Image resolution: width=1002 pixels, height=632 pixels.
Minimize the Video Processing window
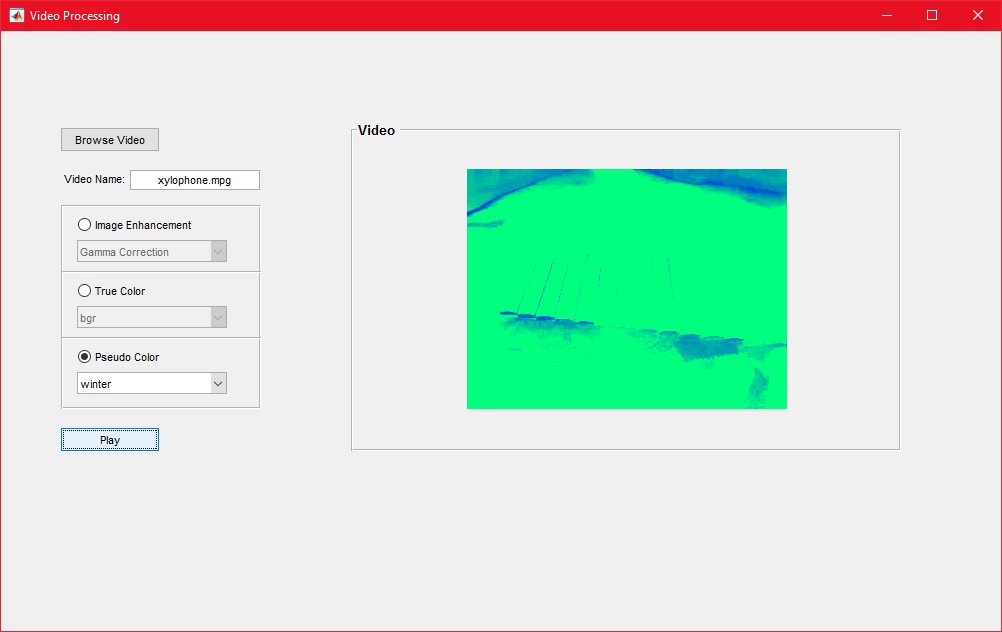886,15
